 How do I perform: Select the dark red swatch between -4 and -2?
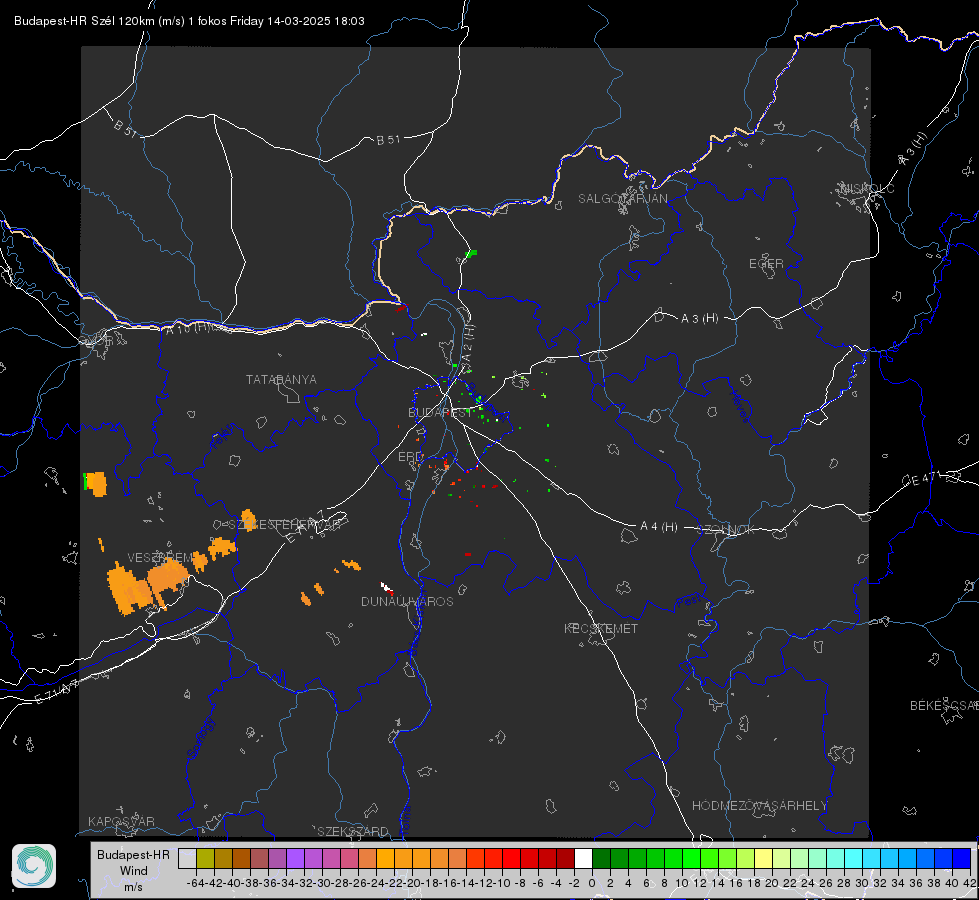[565, 858]
